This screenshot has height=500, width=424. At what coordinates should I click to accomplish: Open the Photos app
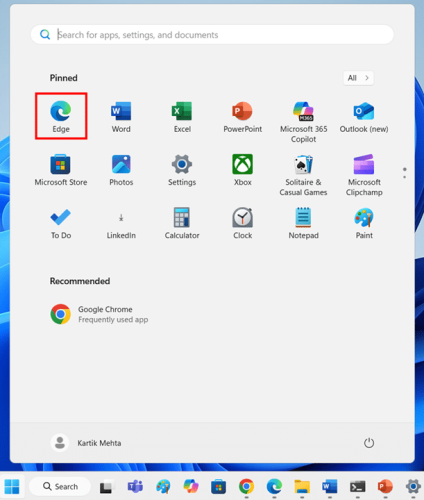click(121, 170)
